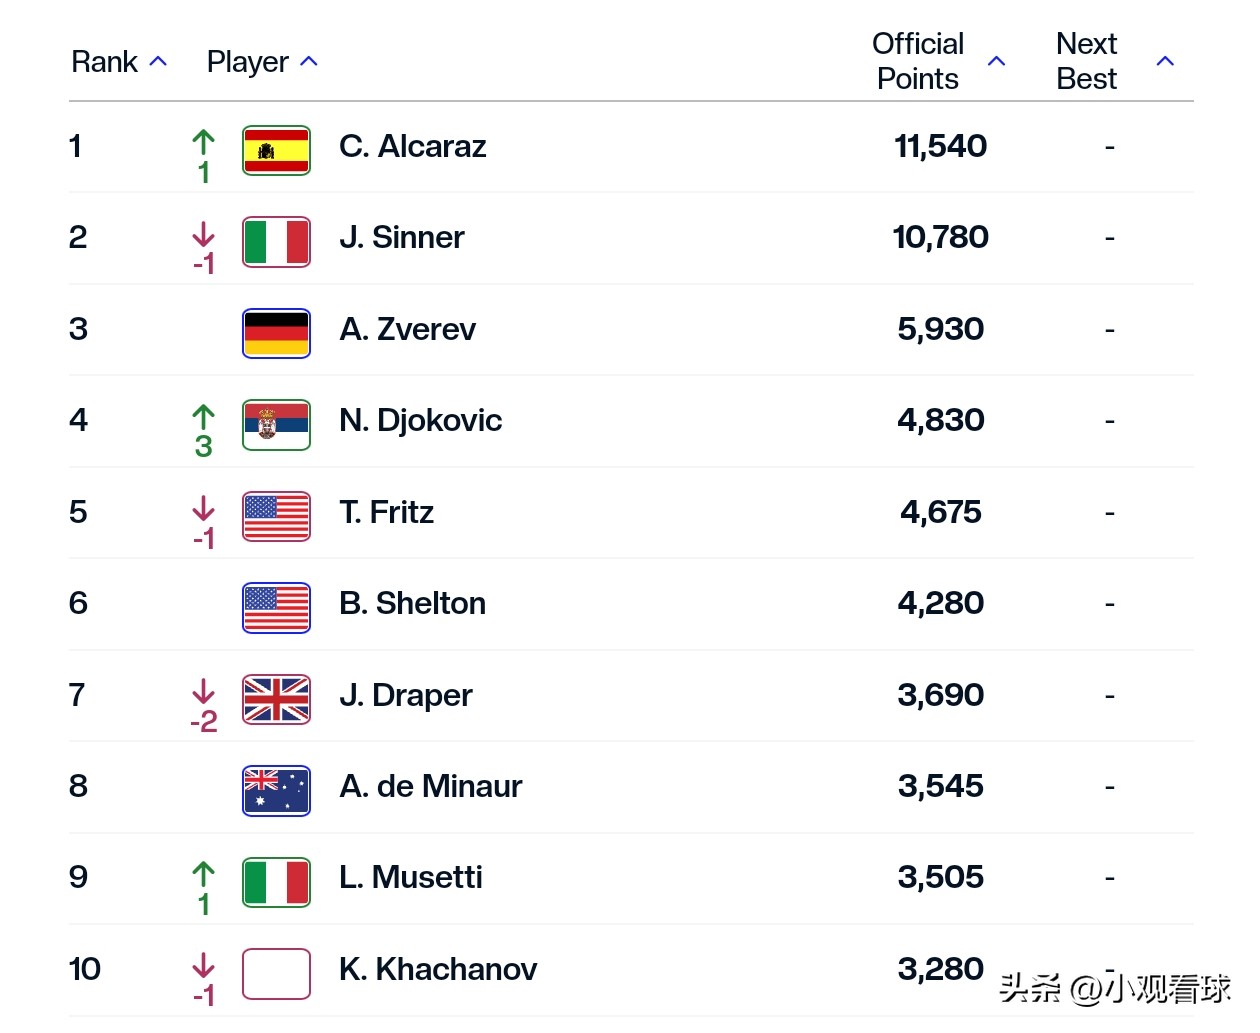Click the US flag beside Shelton
The height and width of the screenshot is (1033, 1260).
(276, 608)
